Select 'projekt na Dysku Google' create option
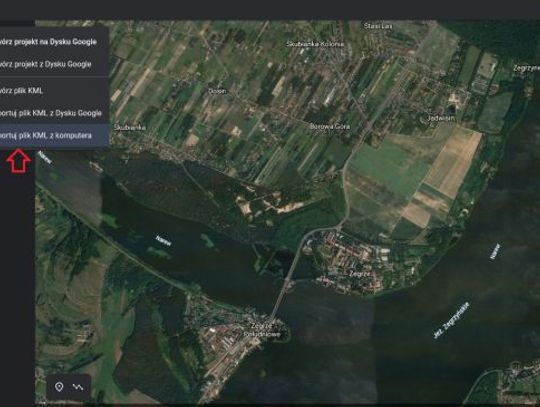540x407 pixels. pyautogui.click(x=54, y=42)
